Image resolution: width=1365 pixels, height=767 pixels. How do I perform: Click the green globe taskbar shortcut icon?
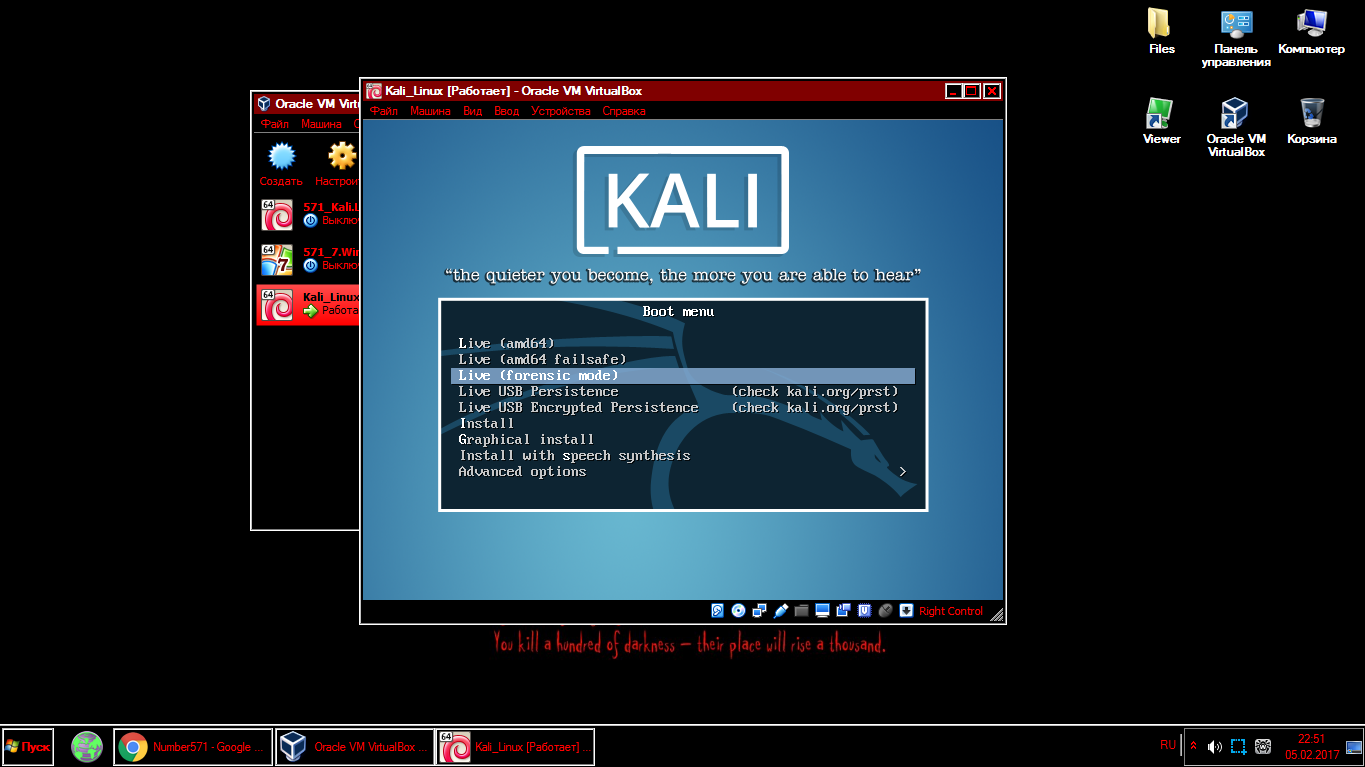[x=88, y=746]
